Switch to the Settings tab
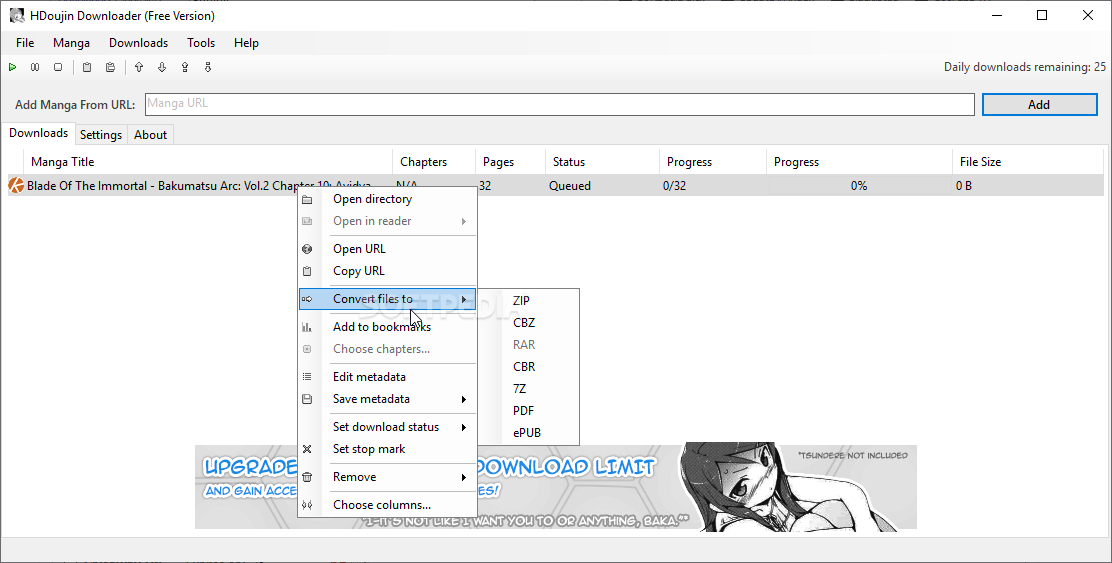The image size is (1112, 563). coord(101,135)
